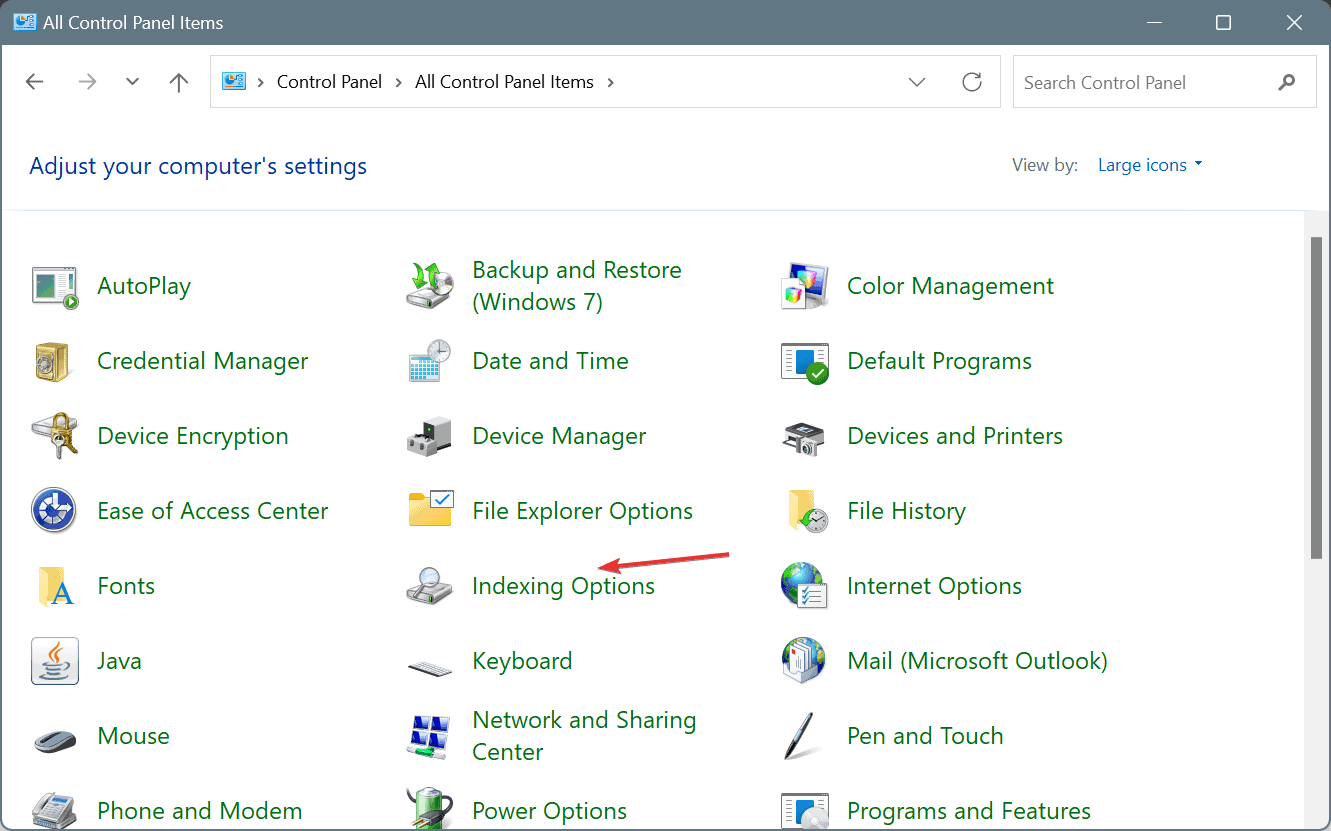This screenshot has width=1331, height=831.
Task: Open the AutoPlay icon
Action: point(55,286)
